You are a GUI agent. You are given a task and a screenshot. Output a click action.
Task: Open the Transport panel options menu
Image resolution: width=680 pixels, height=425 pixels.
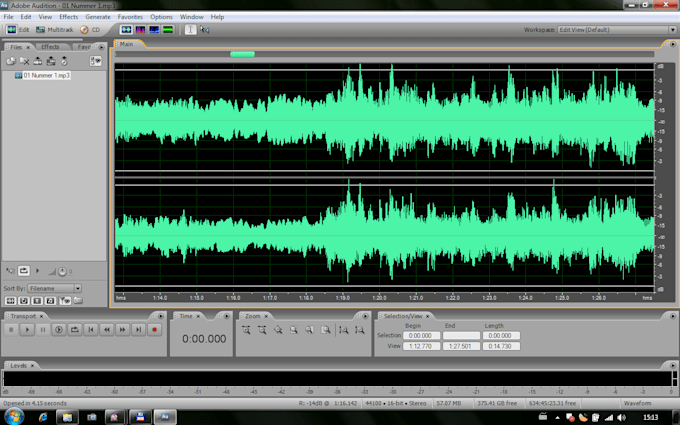tap(160, 316)
